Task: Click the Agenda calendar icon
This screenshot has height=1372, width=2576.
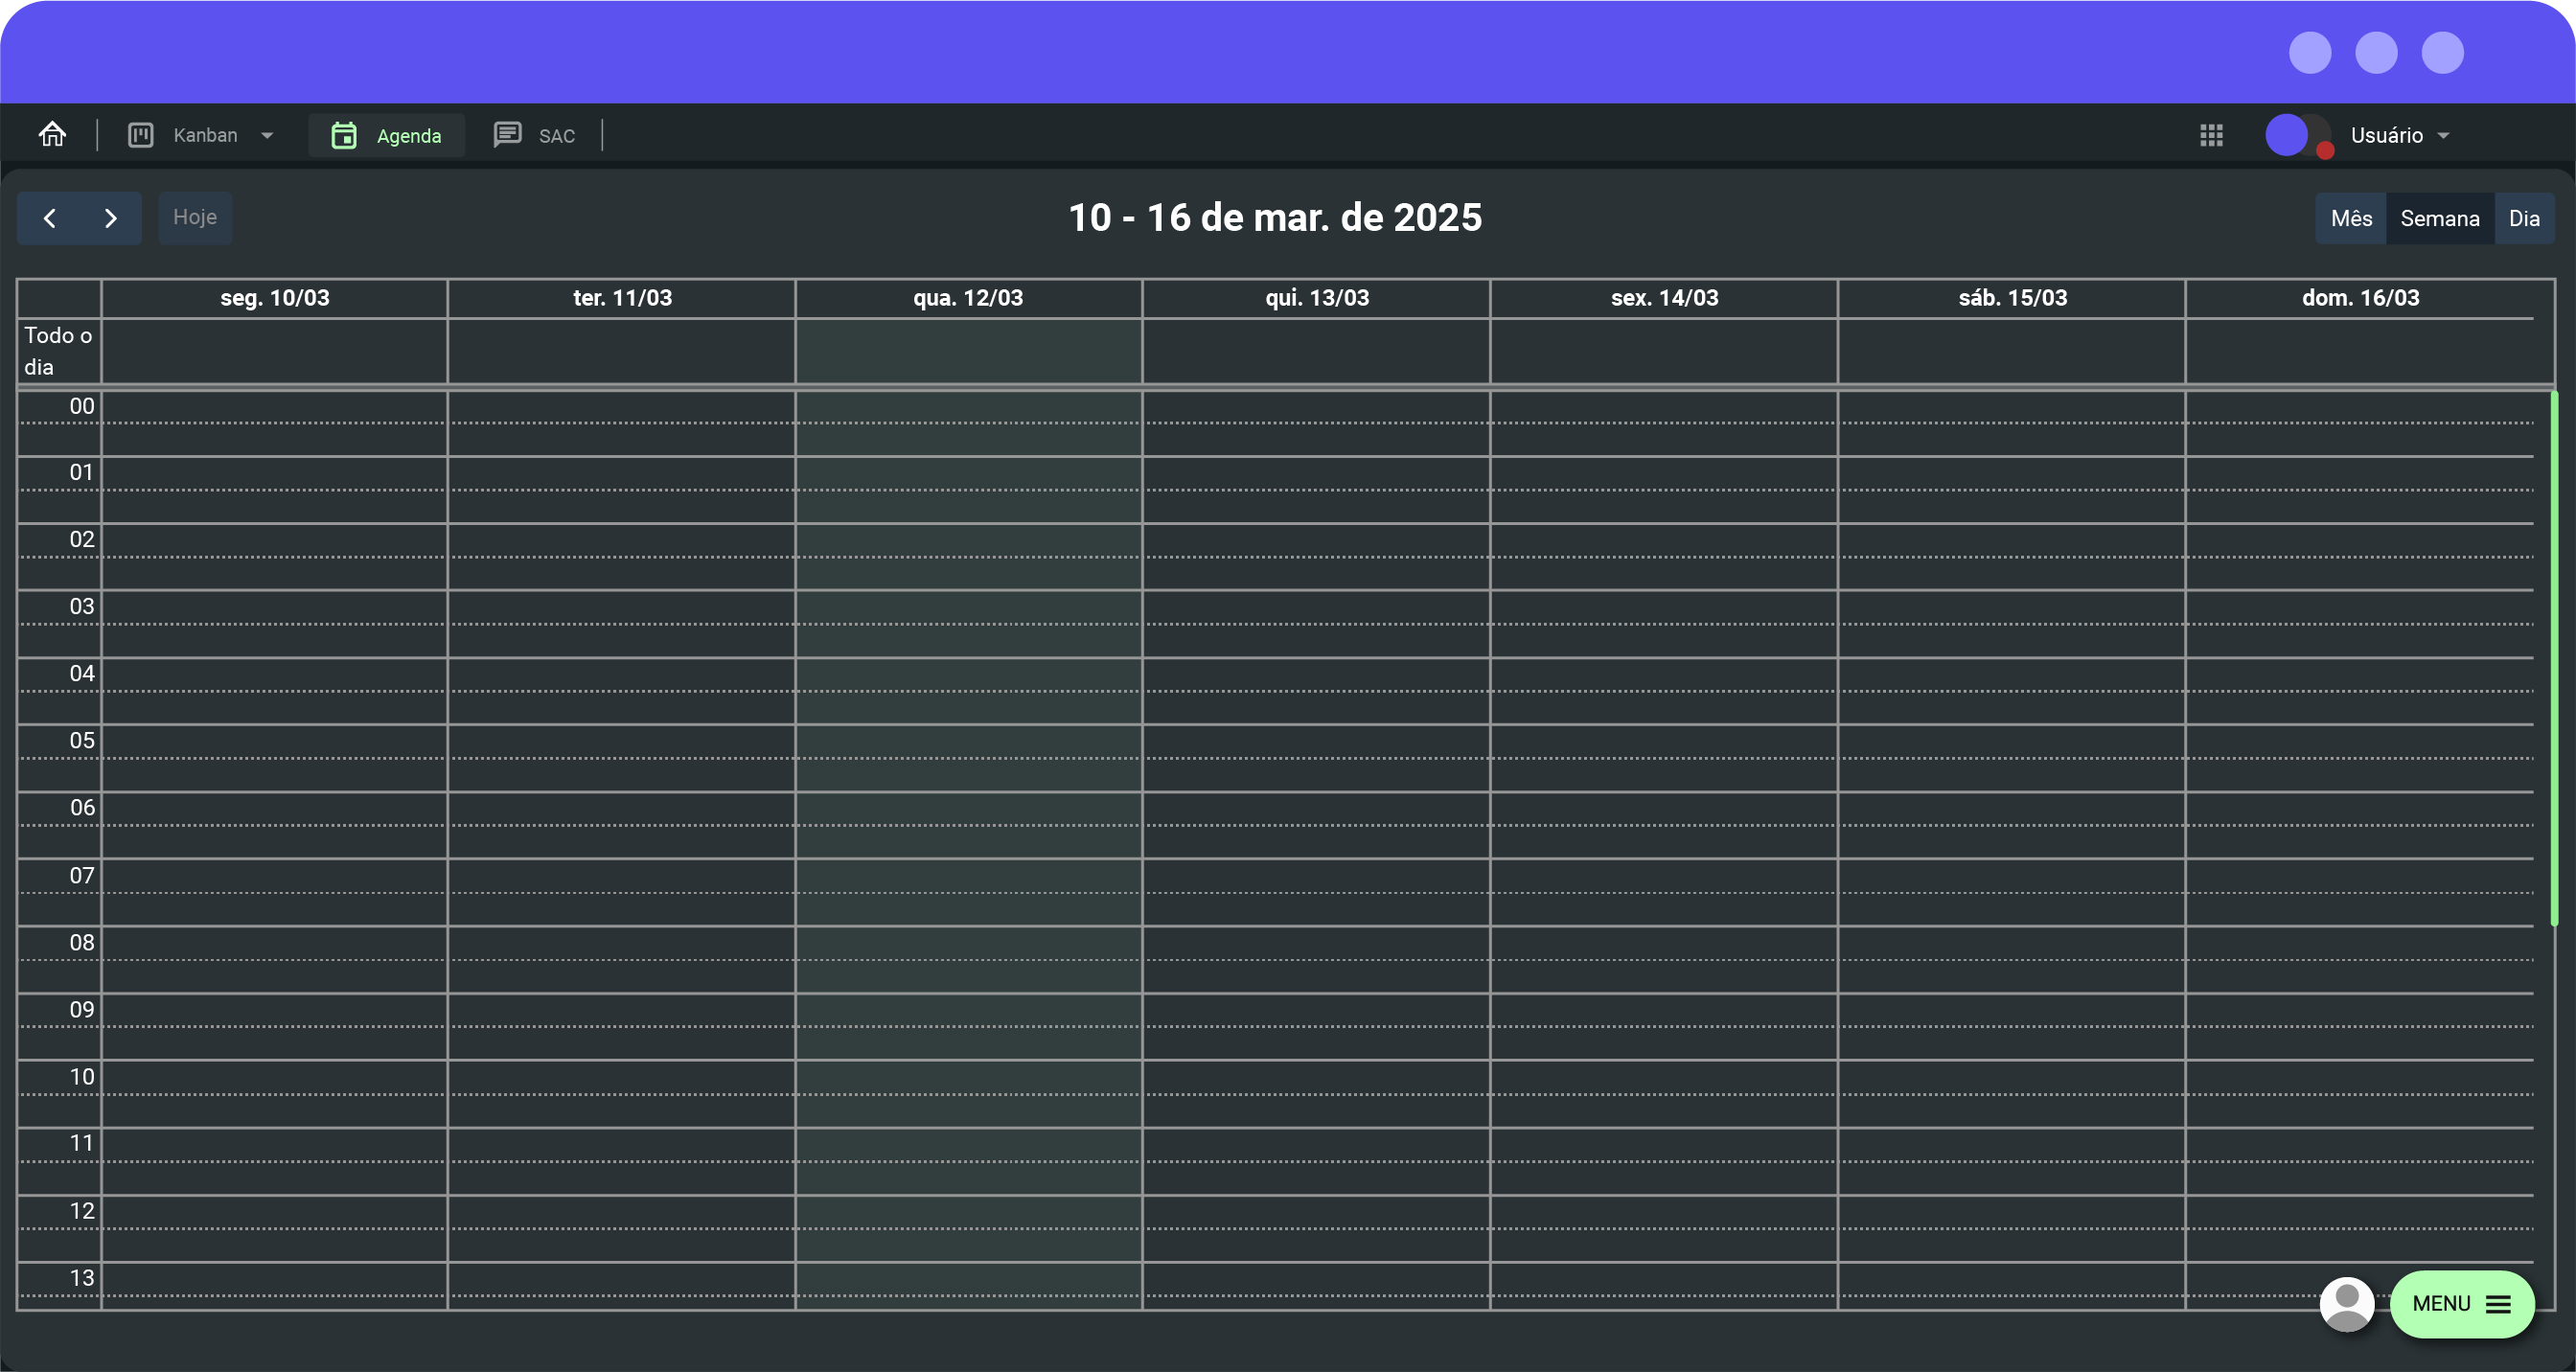Action: click(x=344, y=135)
